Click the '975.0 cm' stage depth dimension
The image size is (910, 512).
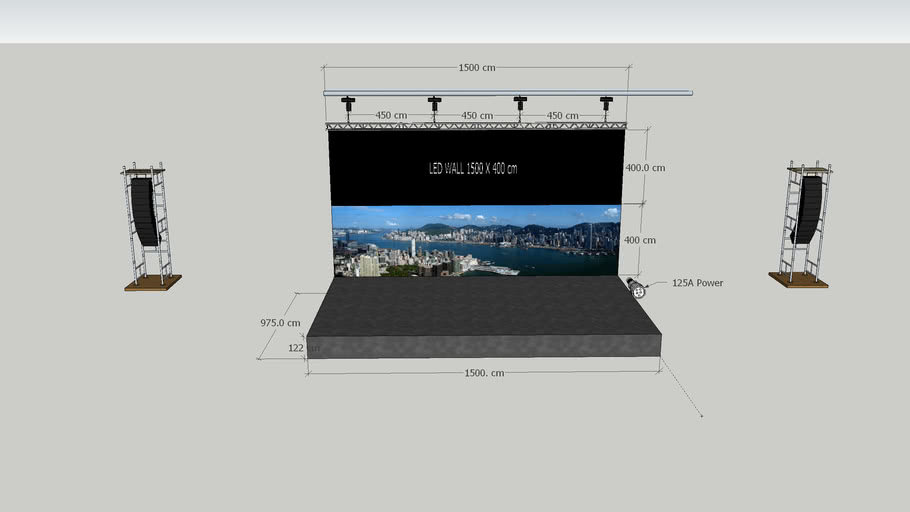click(x=280, y=323)
